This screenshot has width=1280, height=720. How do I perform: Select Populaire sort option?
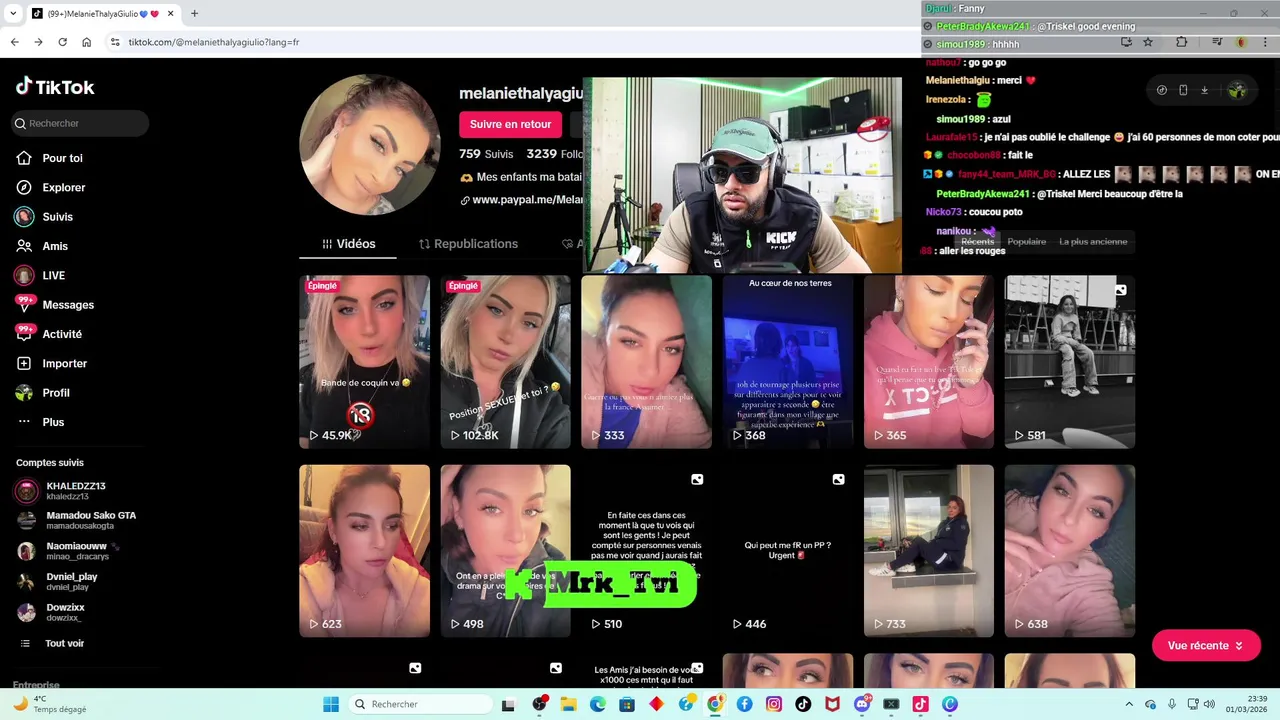[1026, 242]
